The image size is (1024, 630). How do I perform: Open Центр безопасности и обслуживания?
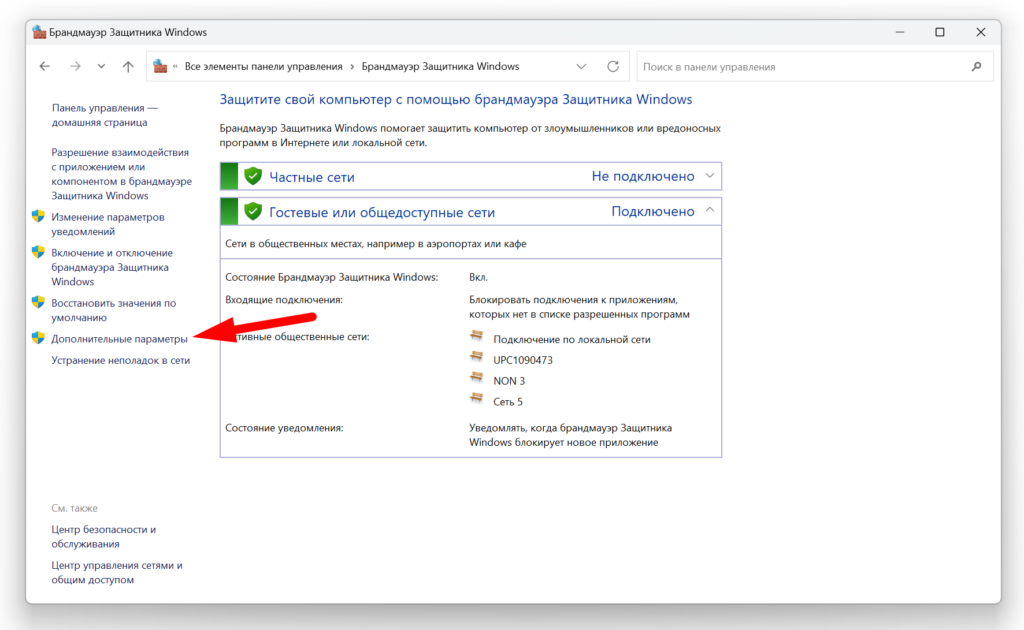point(104,537)
